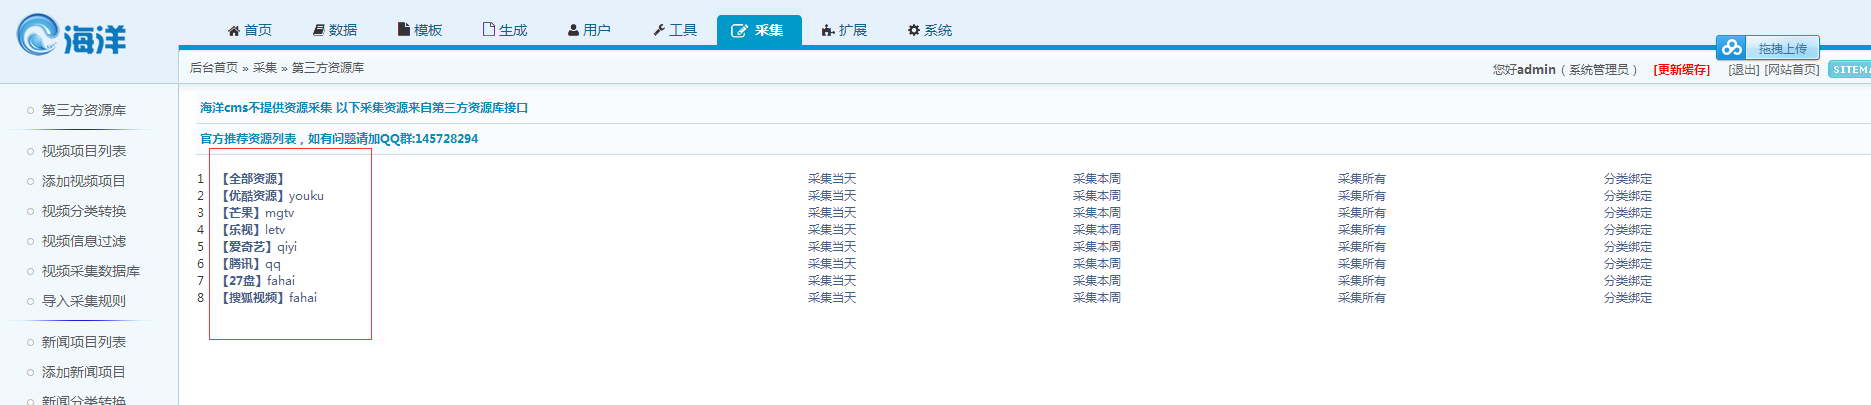Open the 首页 home tab with the house icon
Screen dimensions: 1871x405
[250, 30]
